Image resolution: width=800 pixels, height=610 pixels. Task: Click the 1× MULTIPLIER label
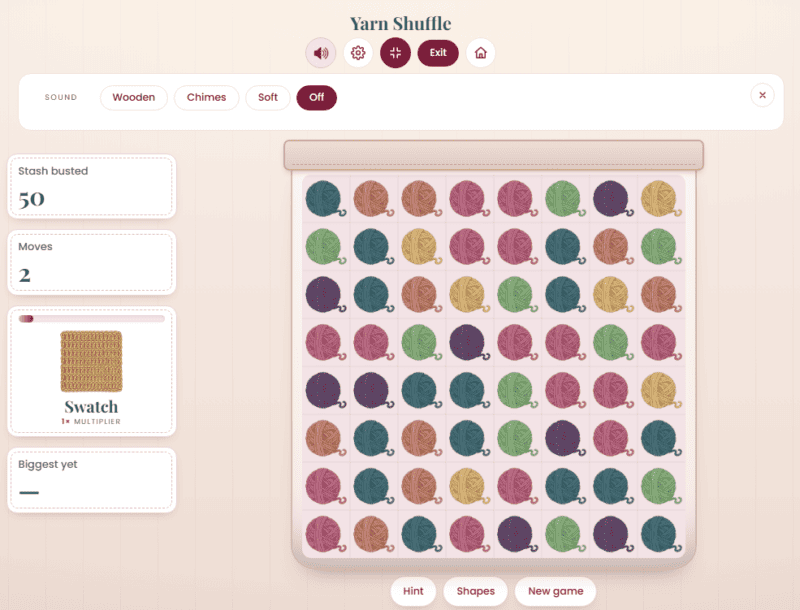91,421
